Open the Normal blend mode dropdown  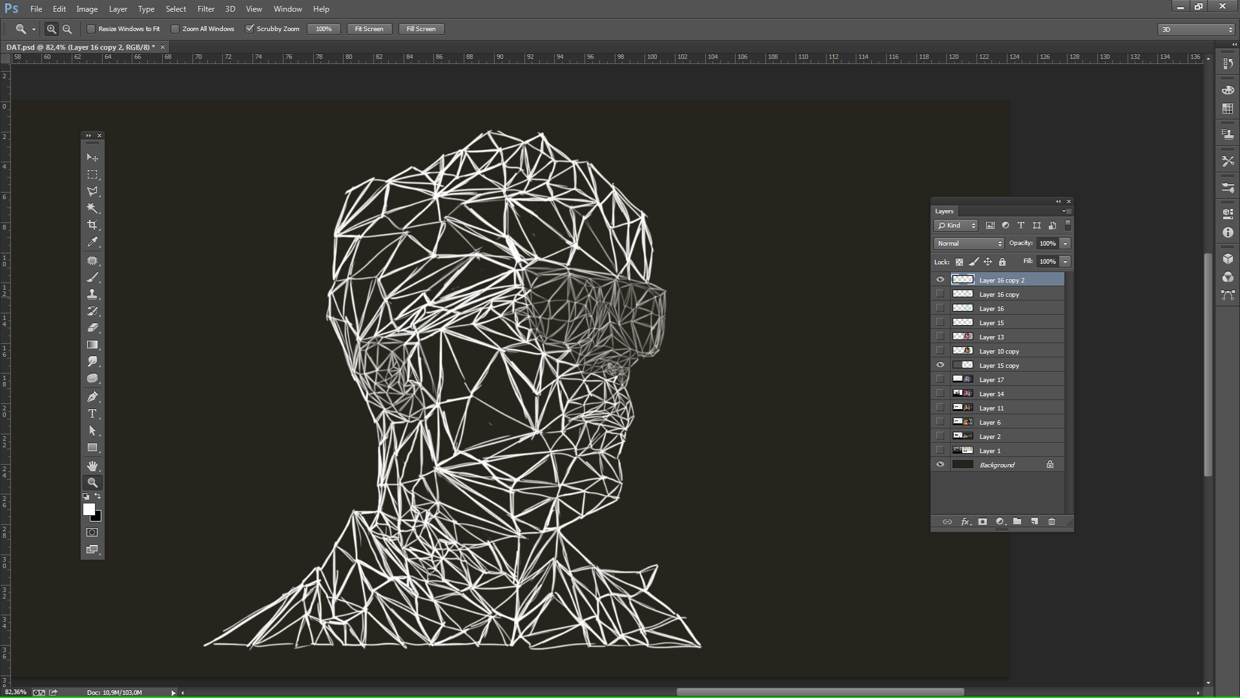click(968, 243)
